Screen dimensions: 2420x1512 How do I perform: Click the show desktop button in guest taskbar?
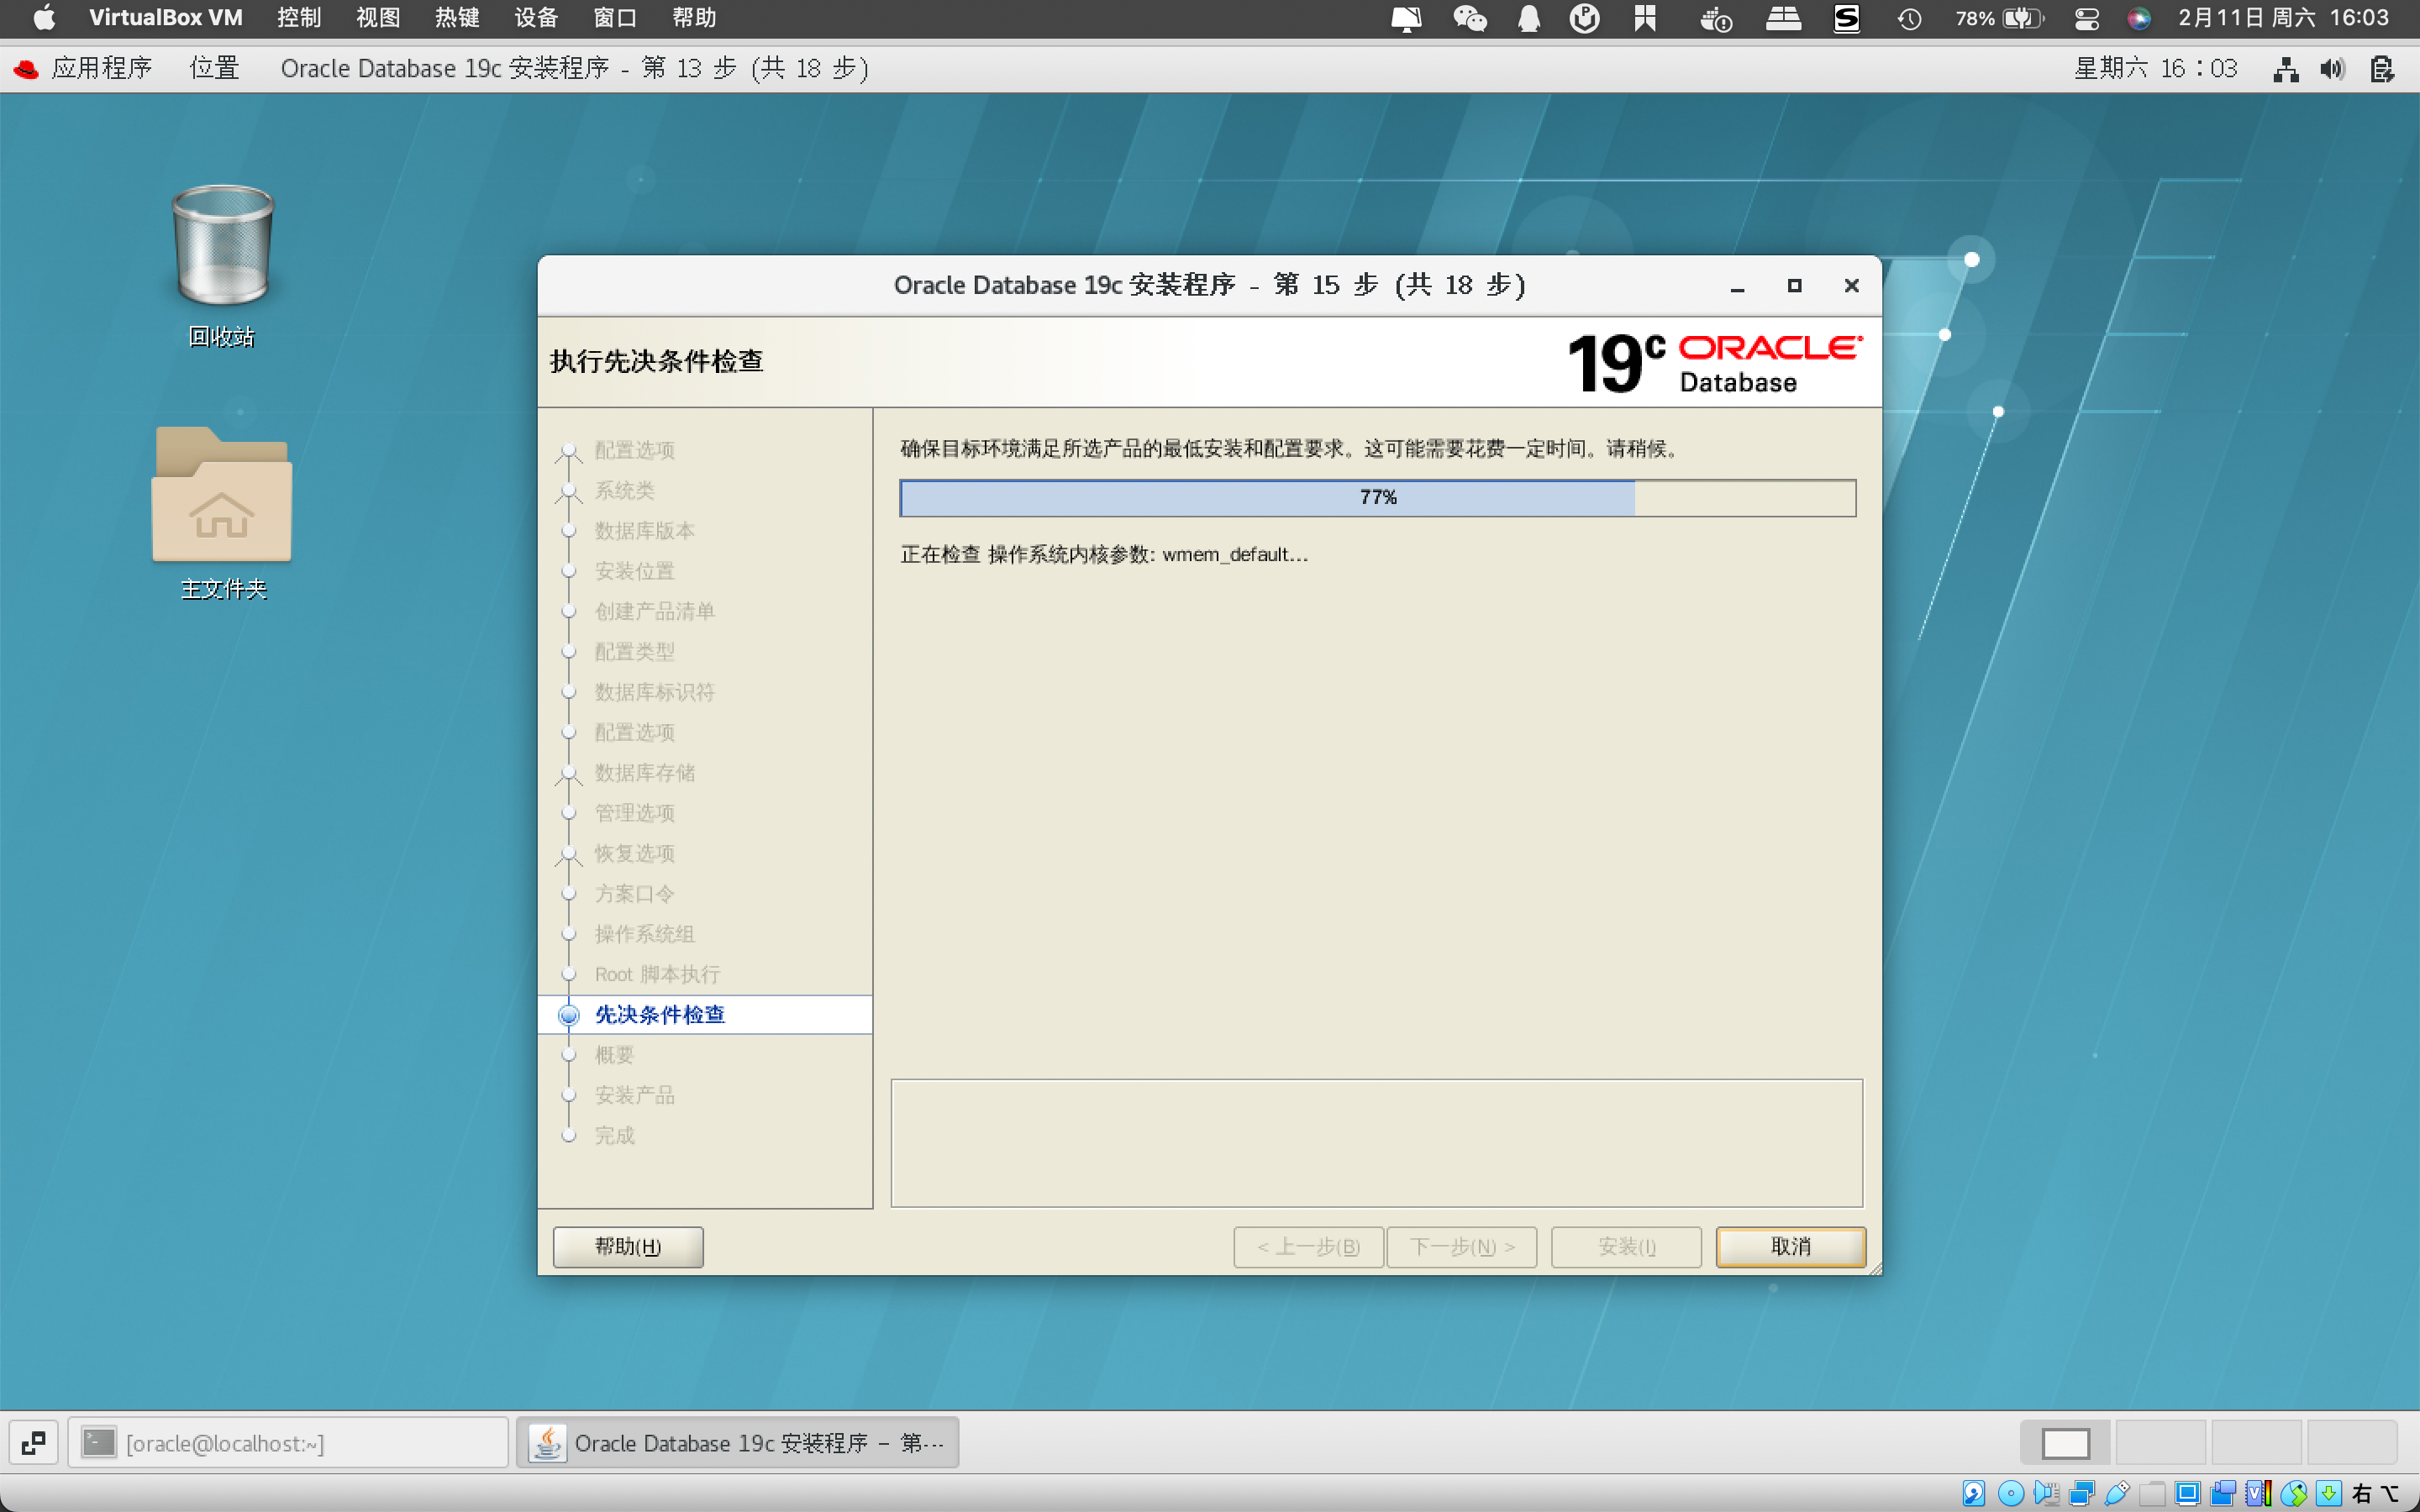(x=33, y=1442)
